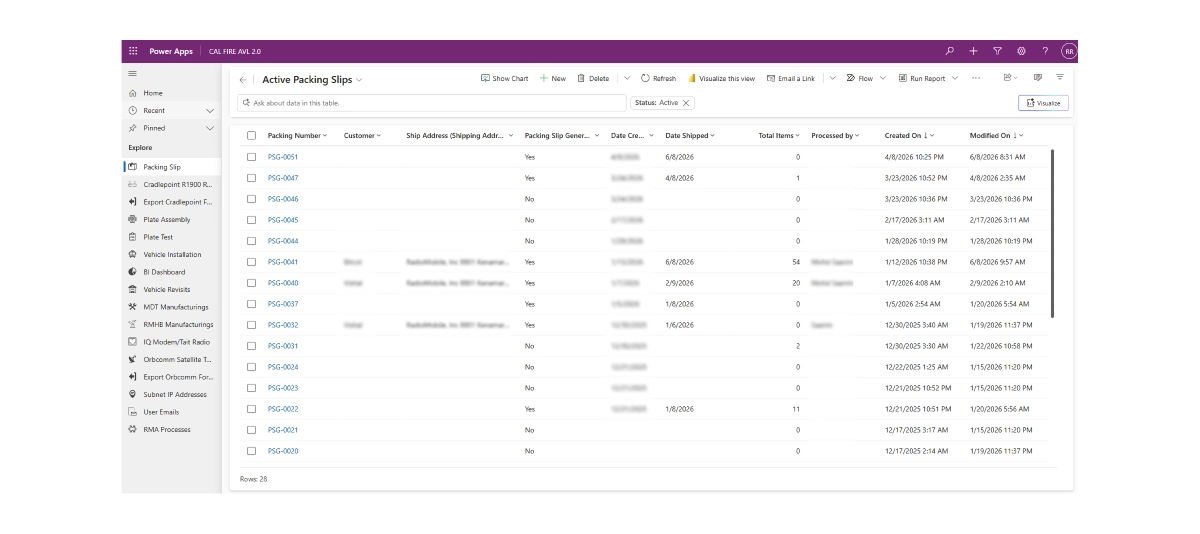Open the more commands ellipsis
The width and height of the screenshot is (1200, 534).
point(976,78)
